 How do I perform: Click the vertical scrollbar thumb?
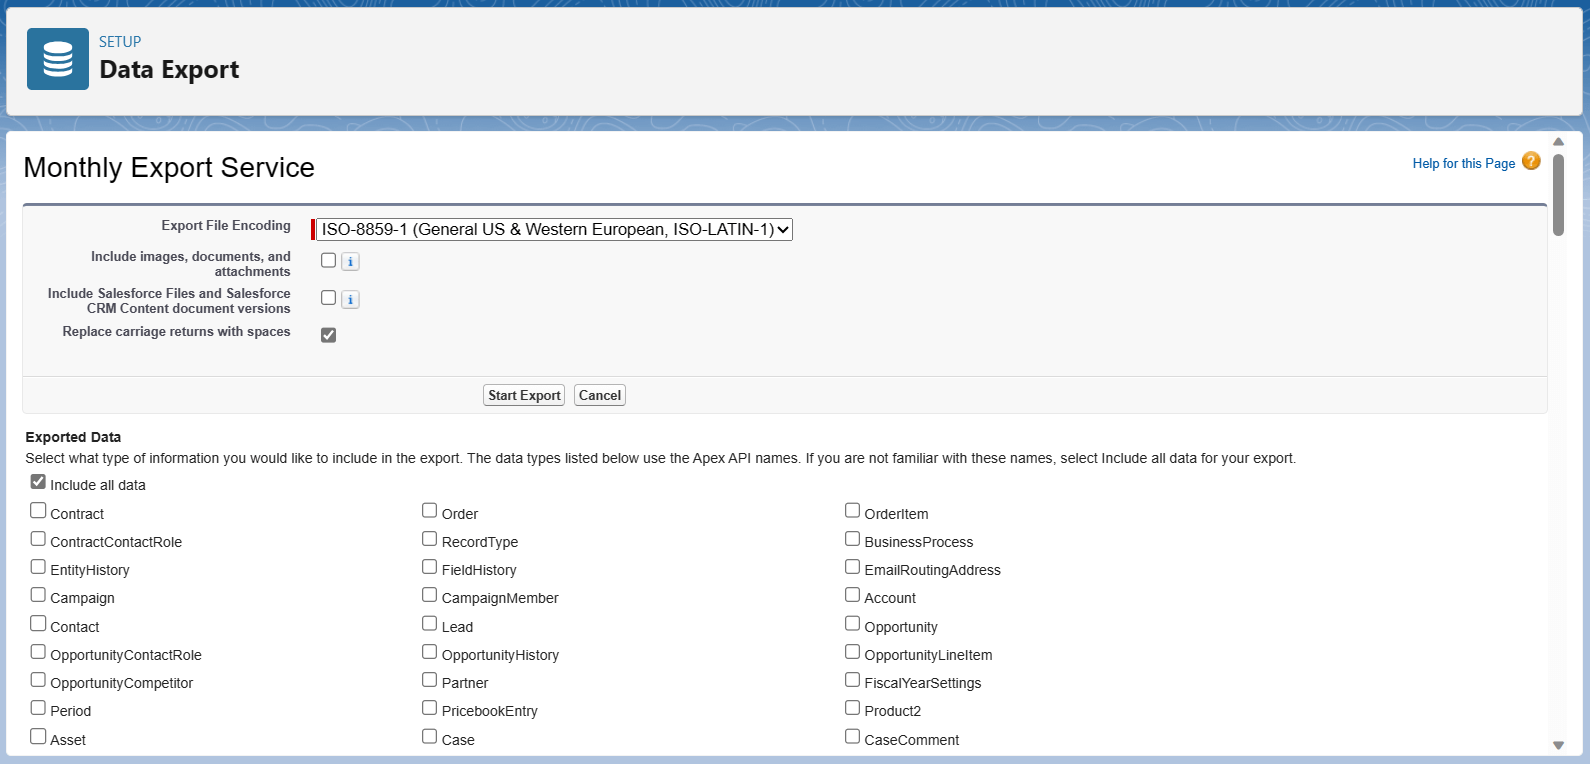coord(1558,195)
